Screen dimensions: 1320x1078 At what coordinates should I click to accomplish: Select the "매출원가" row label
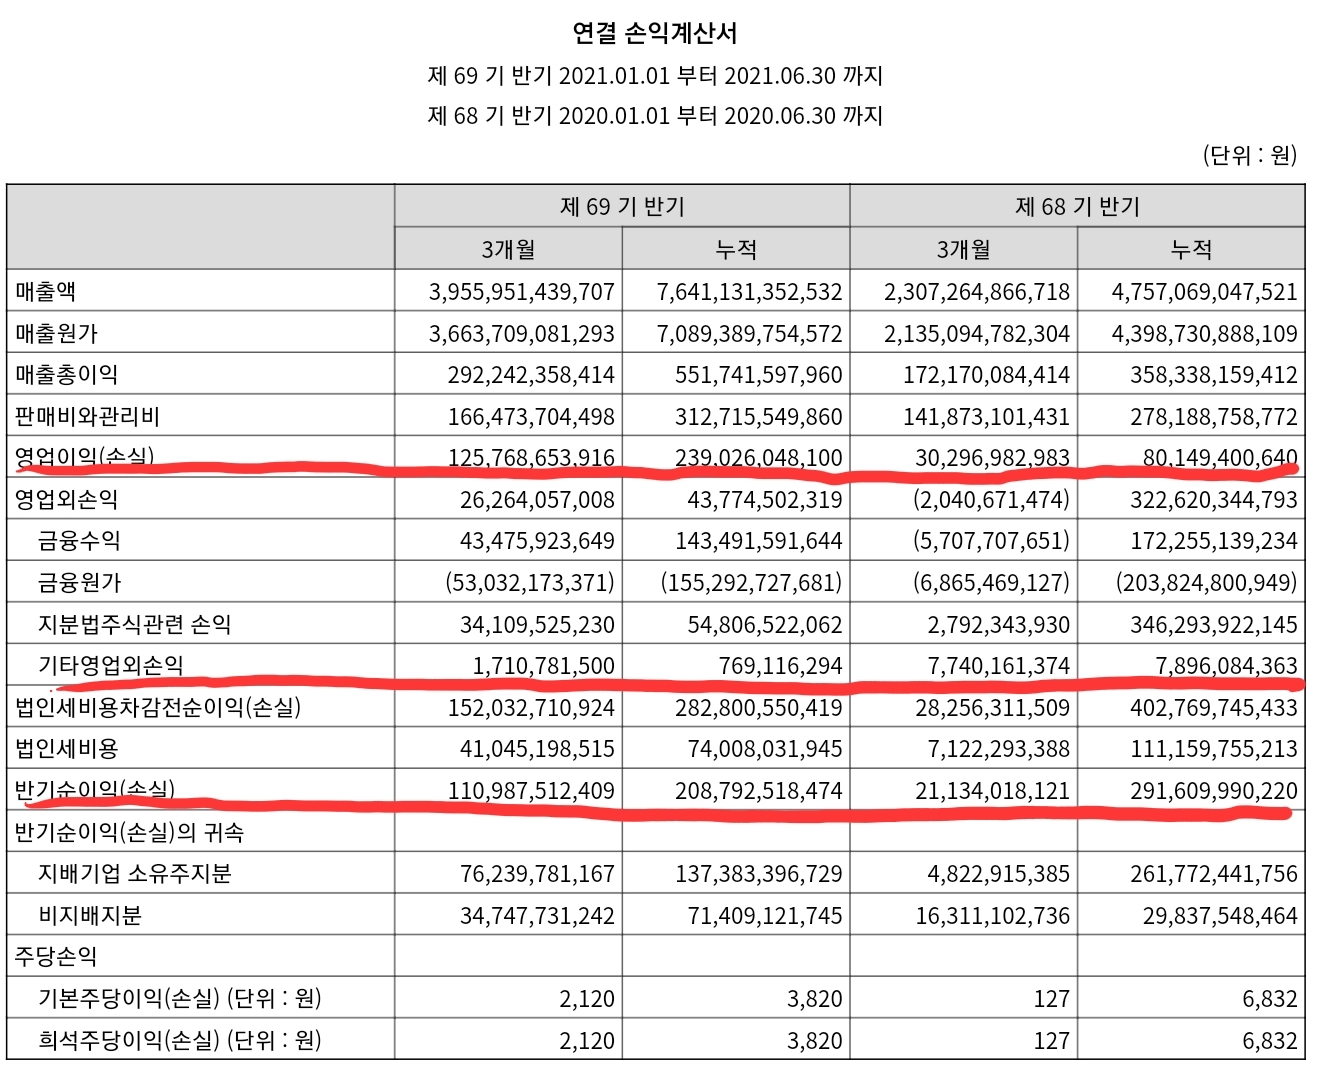pyautogui.click(x=57, y=333)
